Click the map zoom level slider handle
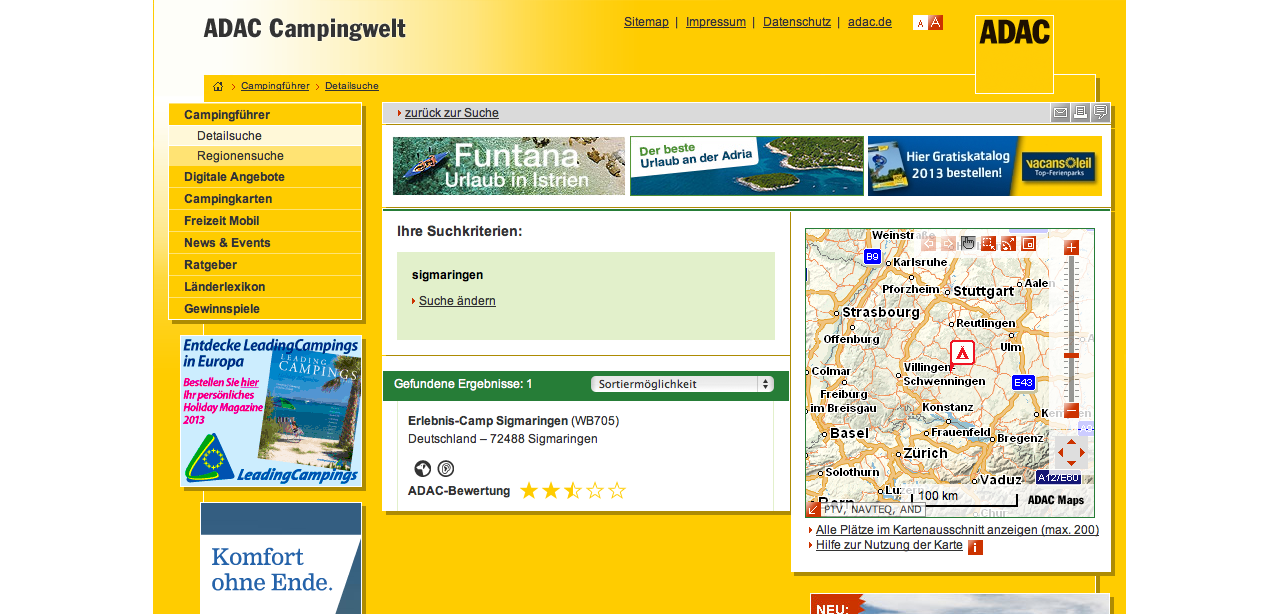The image size is (1280, 614). [1072, 355]
